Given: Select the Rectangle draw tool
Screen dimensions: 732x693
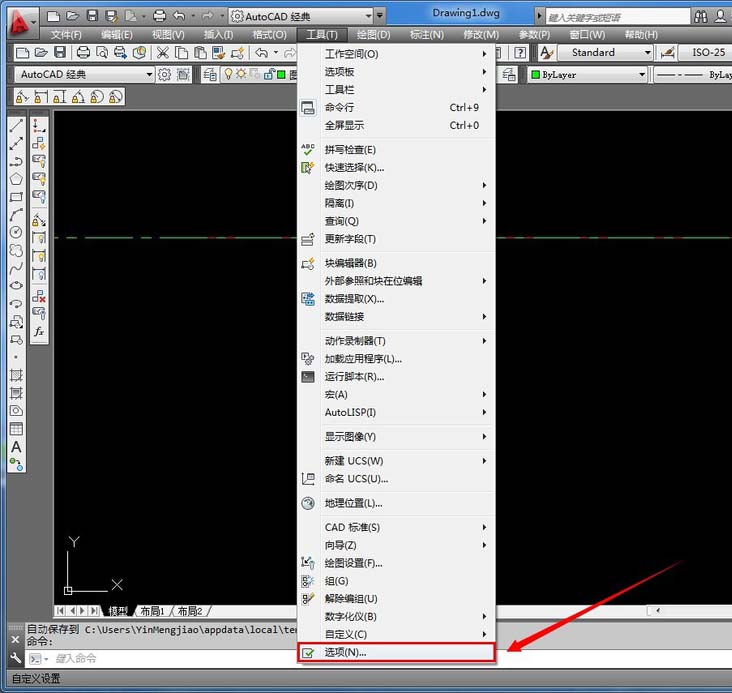Looking at the screenshot, I should pos(16,197).
